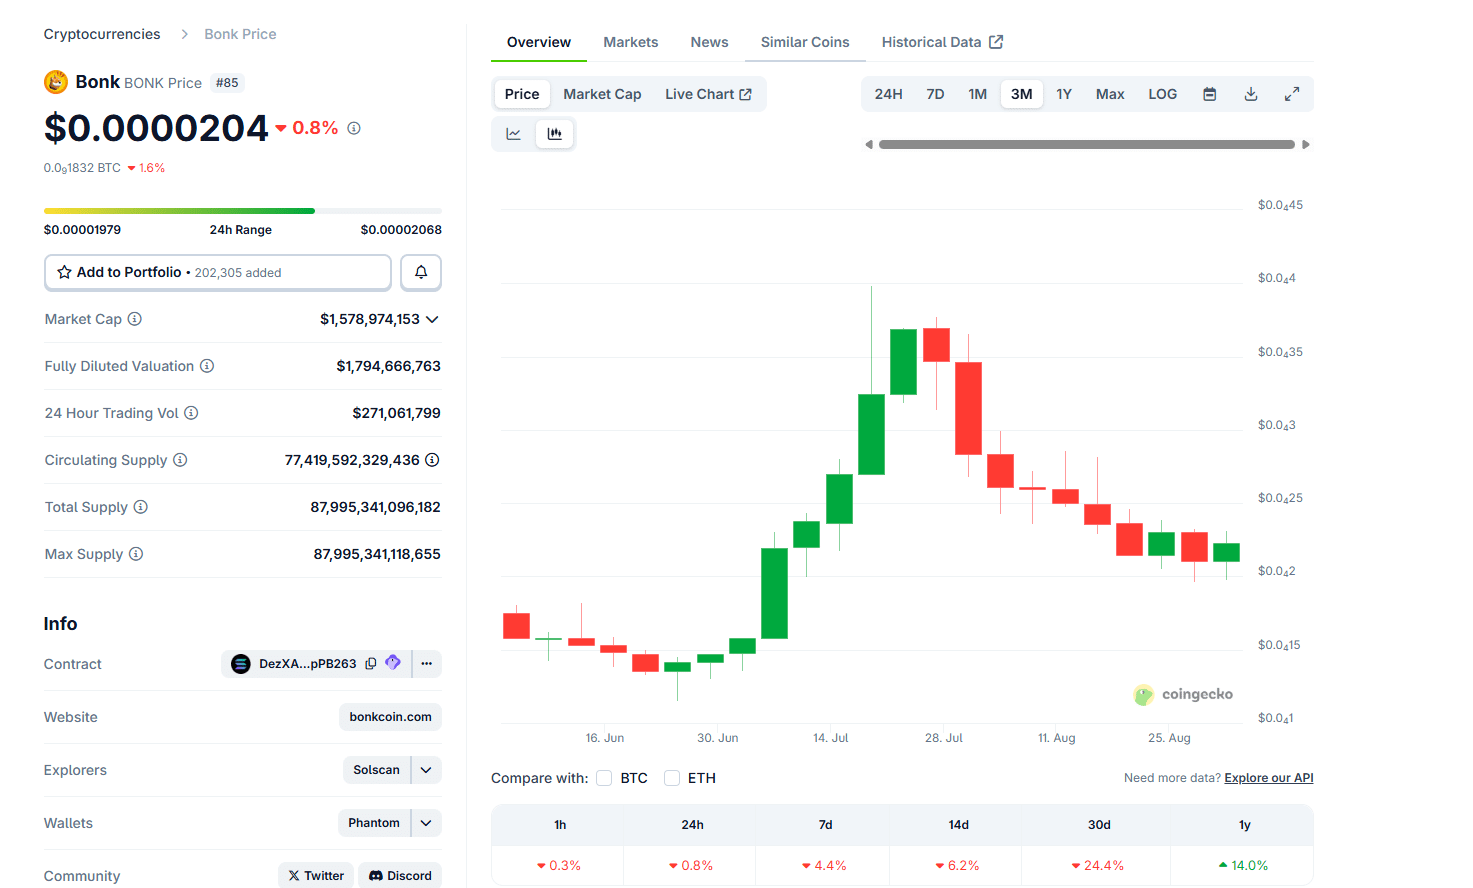Visit bonkcoin.com website
Image resolution: width=1473 pixels, height=888 pixels.
click(390, 716)
